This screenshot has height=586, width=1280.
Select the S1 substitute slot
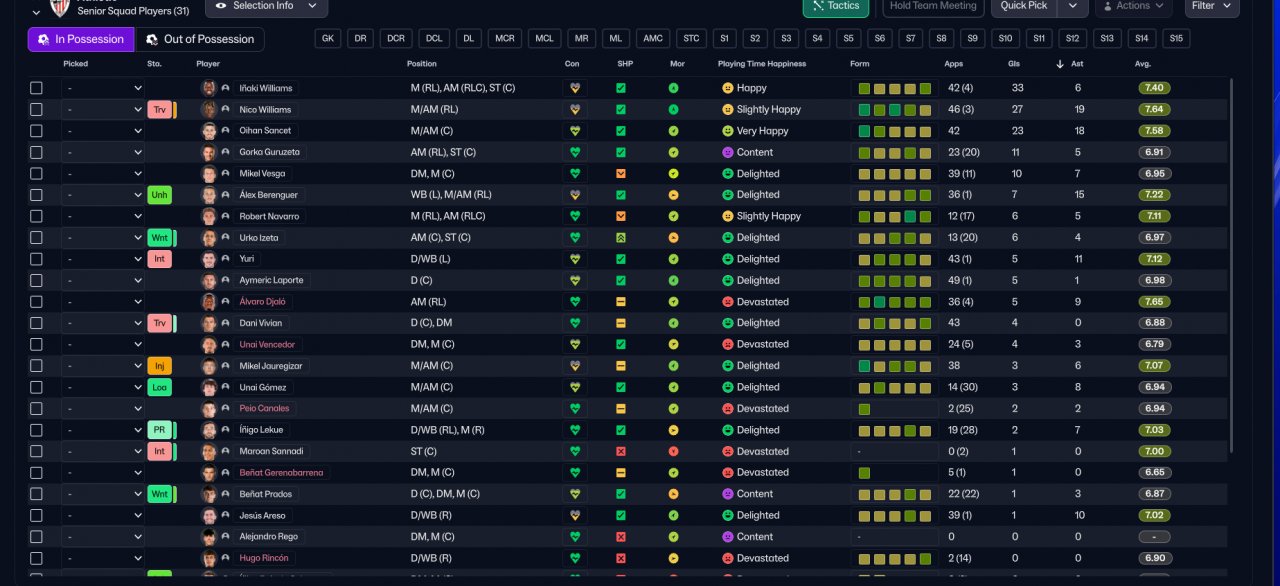[724, 39]
